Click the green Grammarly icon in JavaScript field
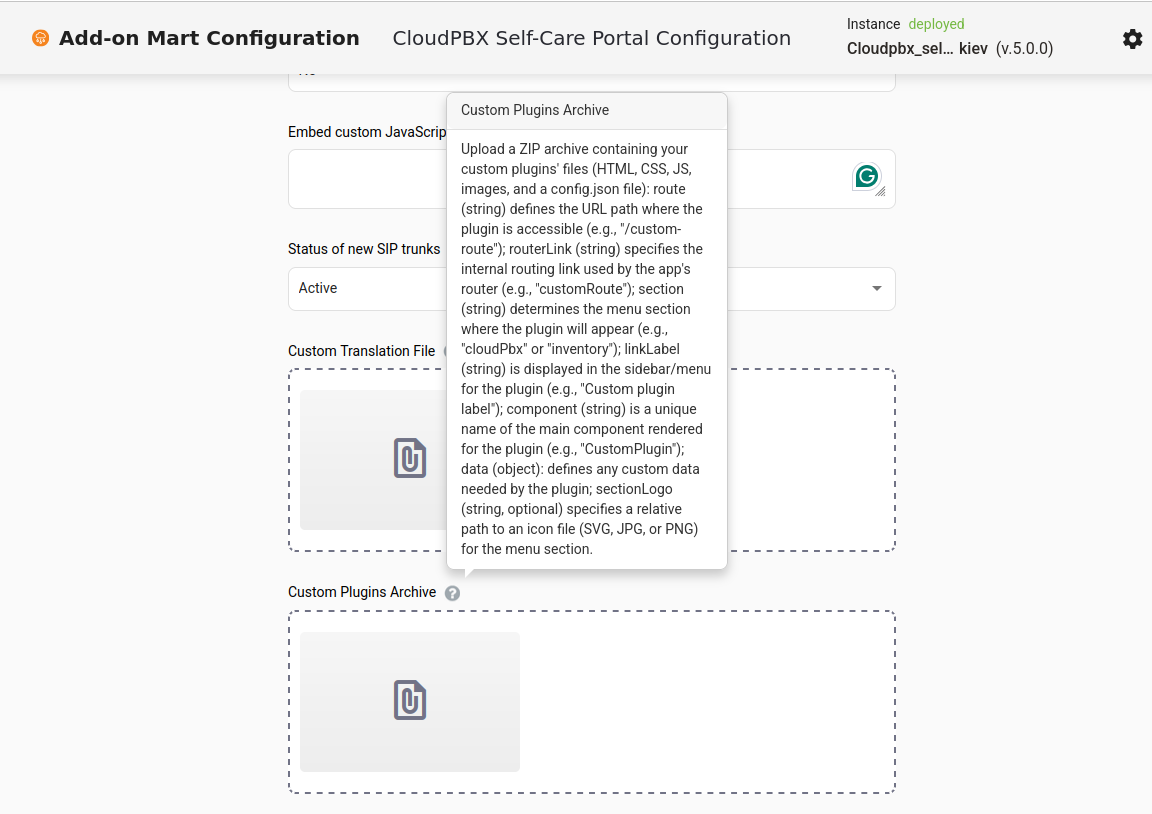This screenshot has height=814, width=1152. tap(866, 177)
